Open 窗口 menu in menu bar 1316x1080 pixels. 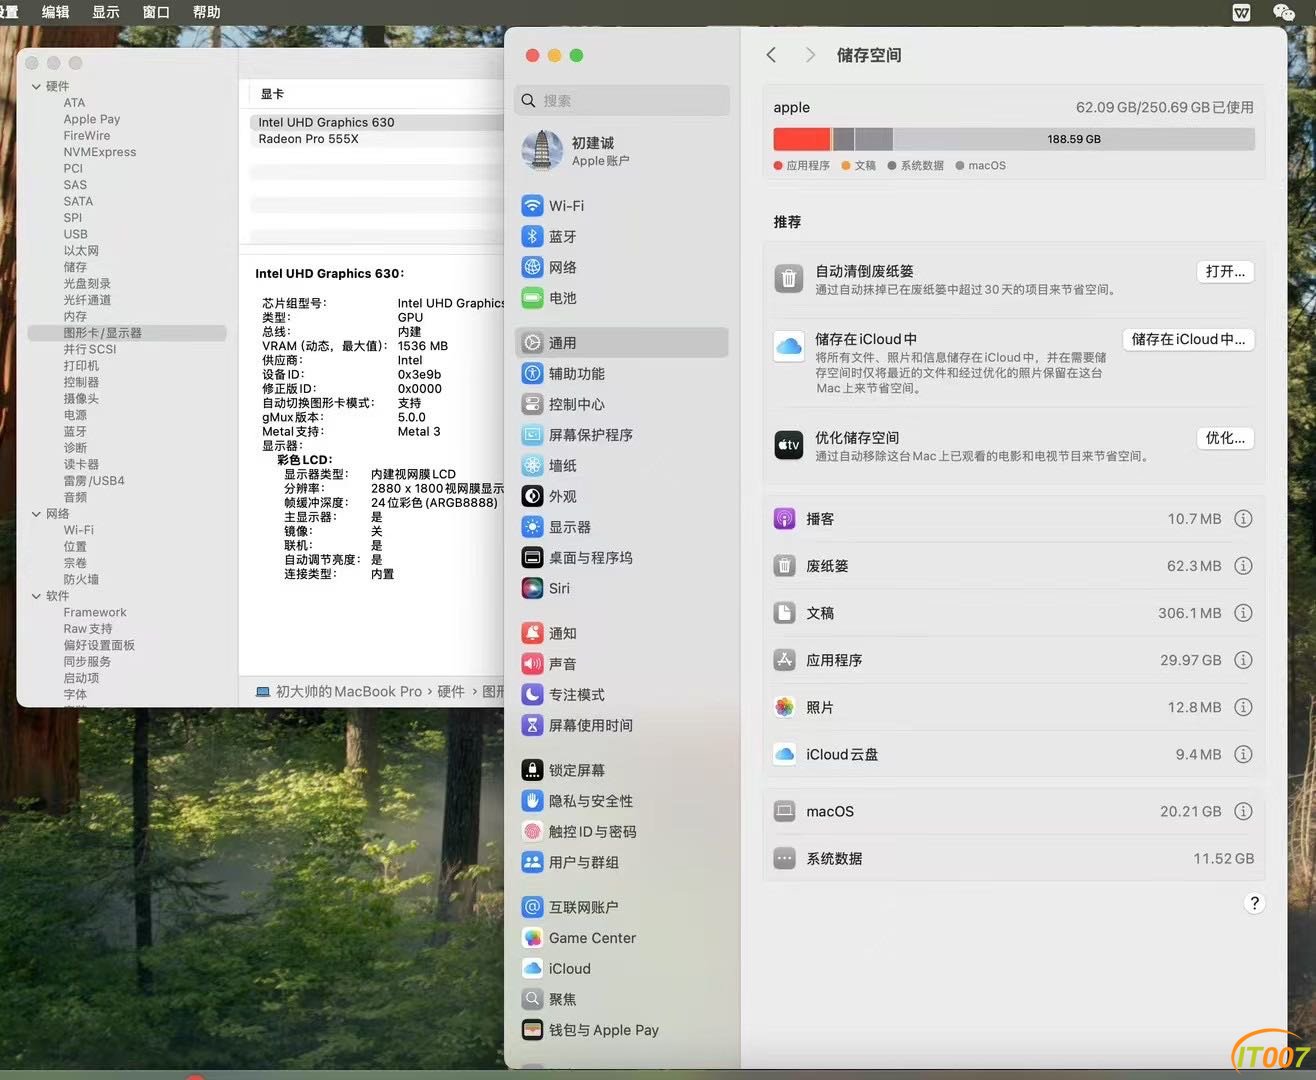(155, 12)
